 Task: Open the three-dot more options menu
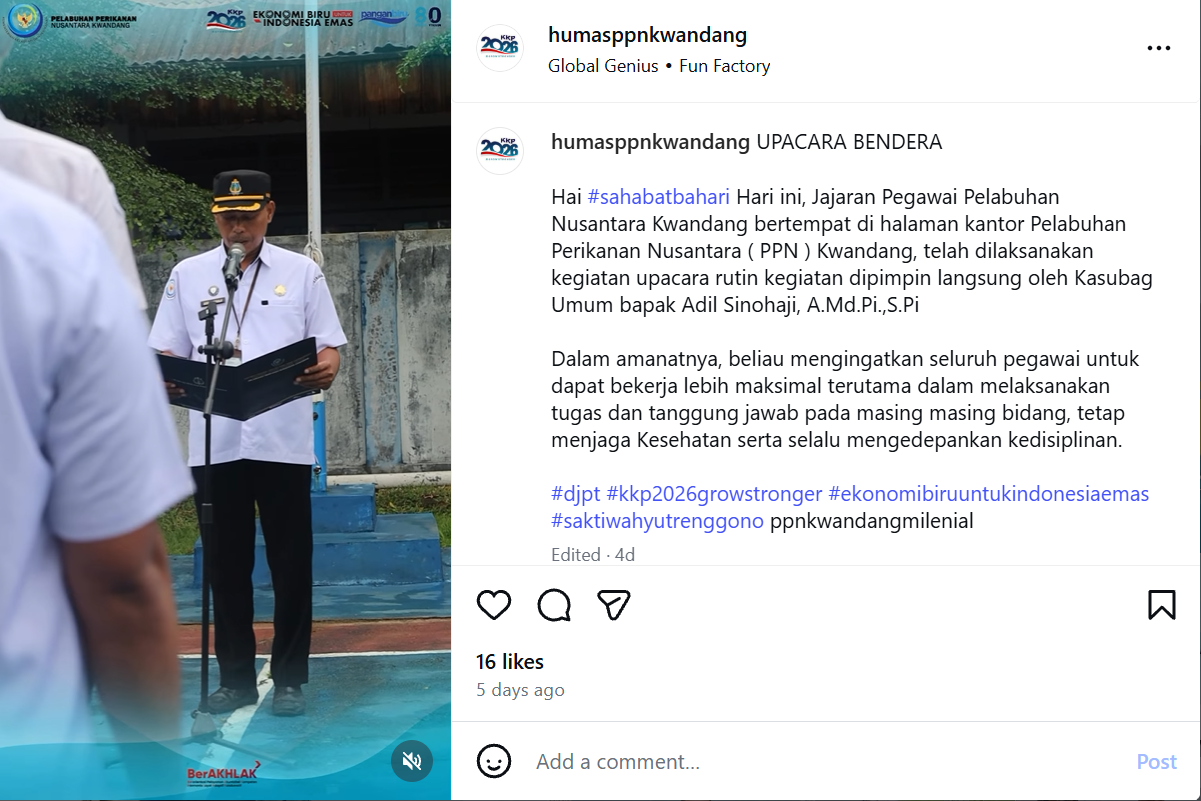click(x=1159, y=48)
